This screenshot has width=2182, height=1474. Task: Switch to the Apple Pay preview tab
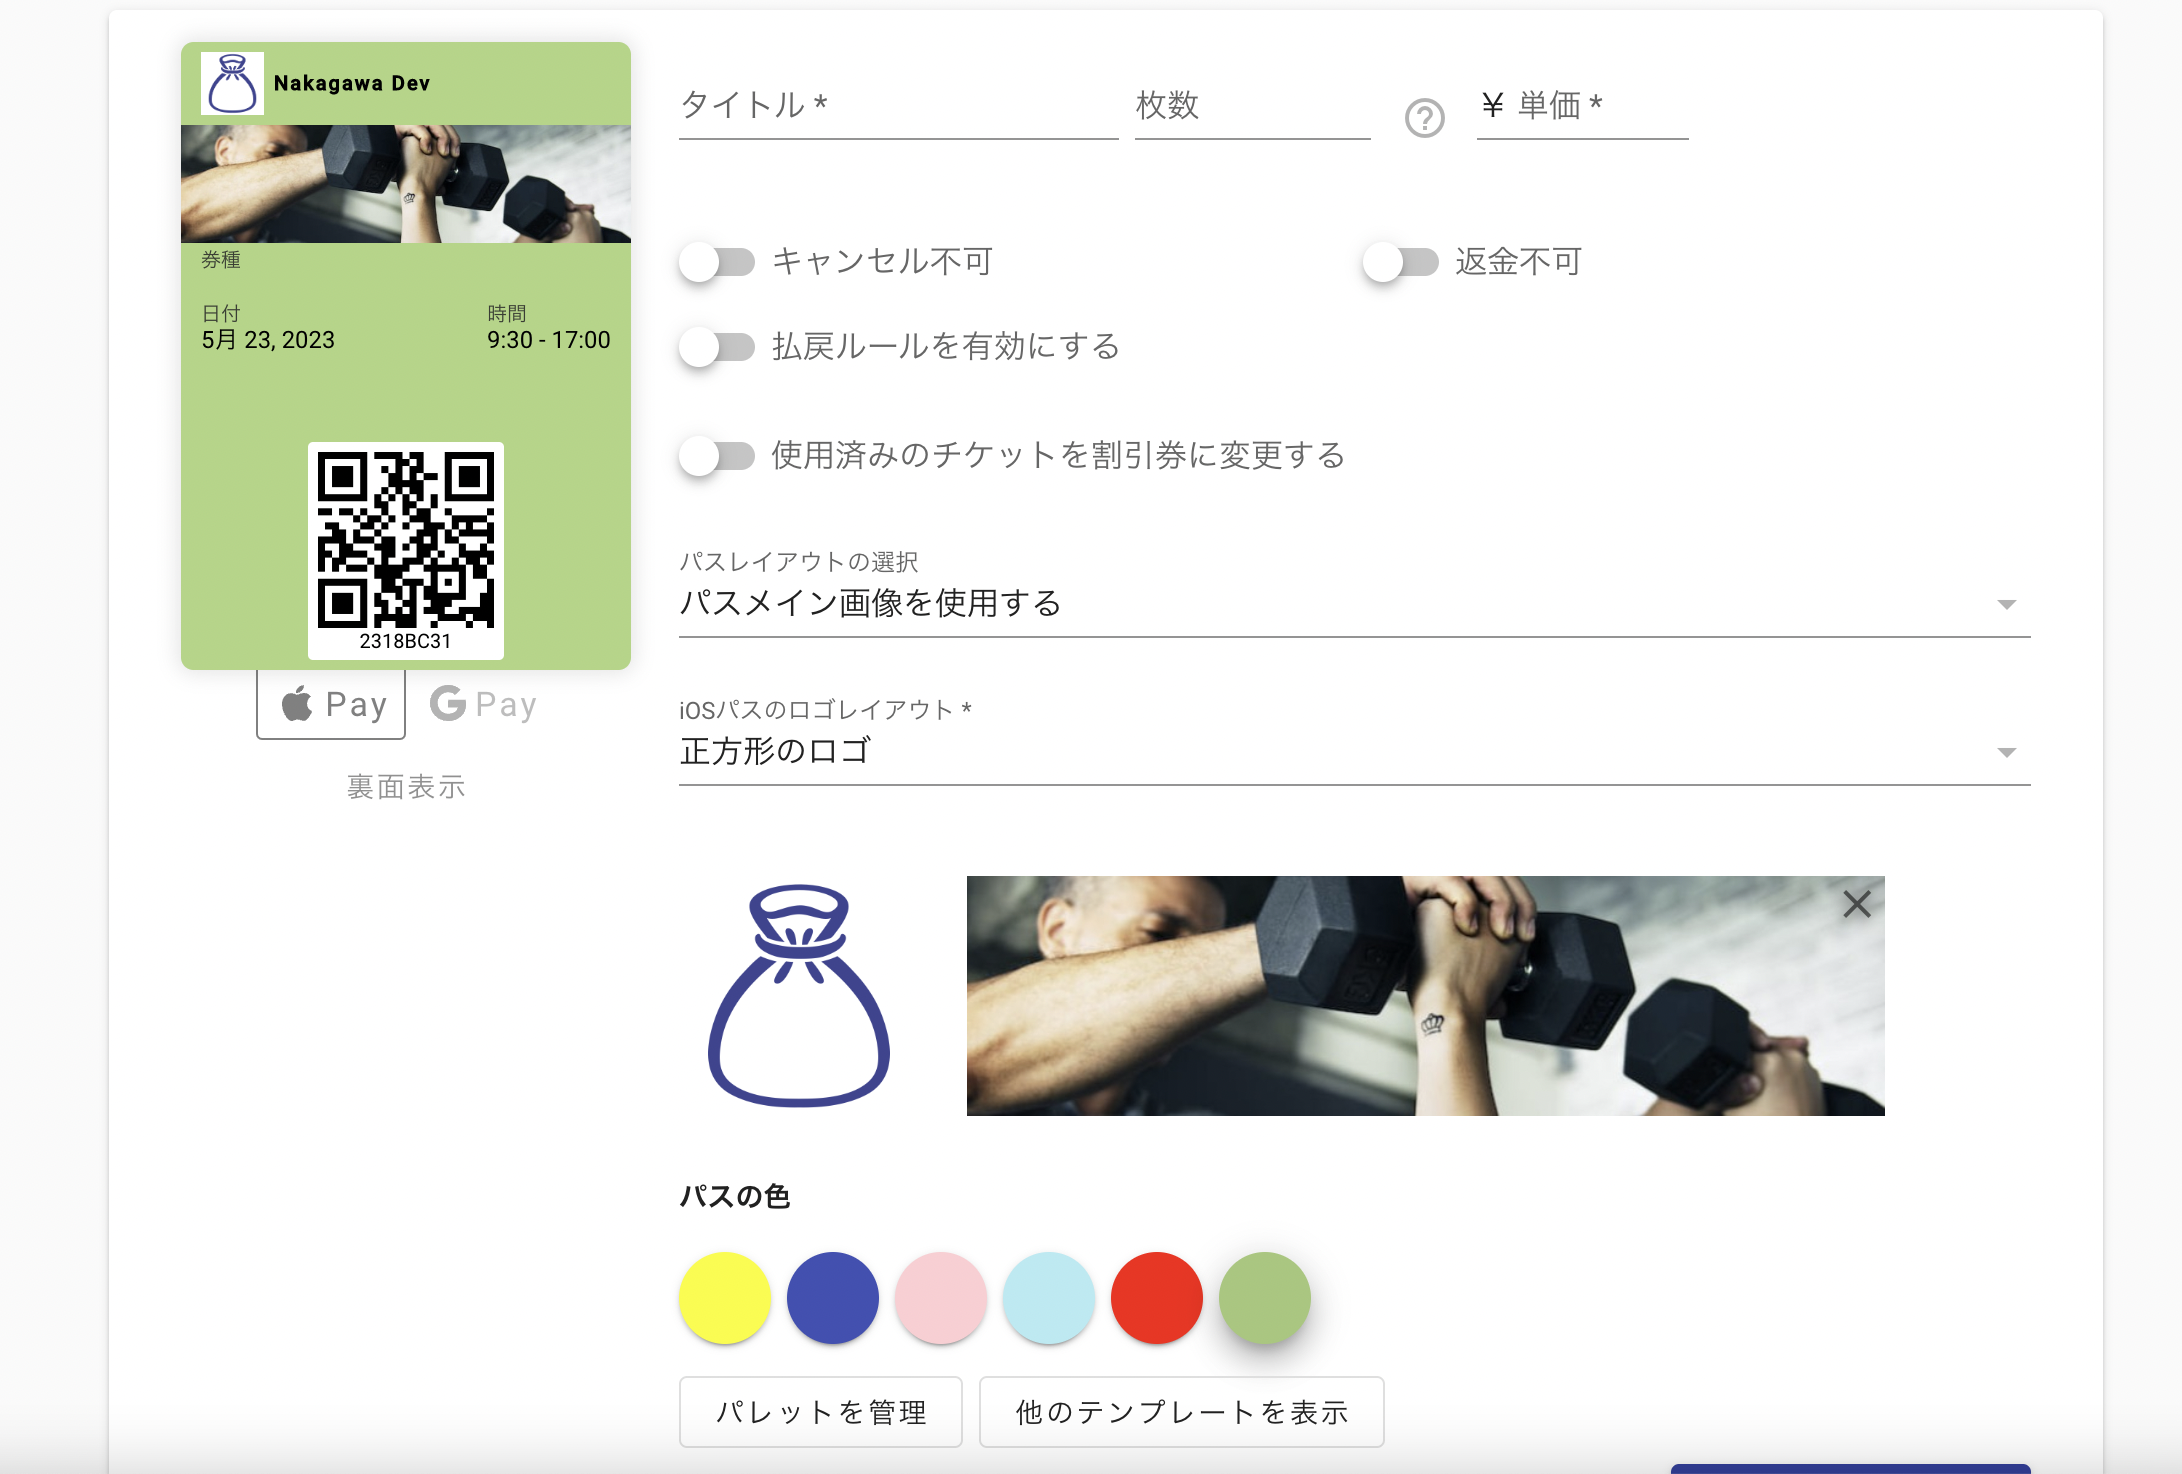[x=331, y=704]
